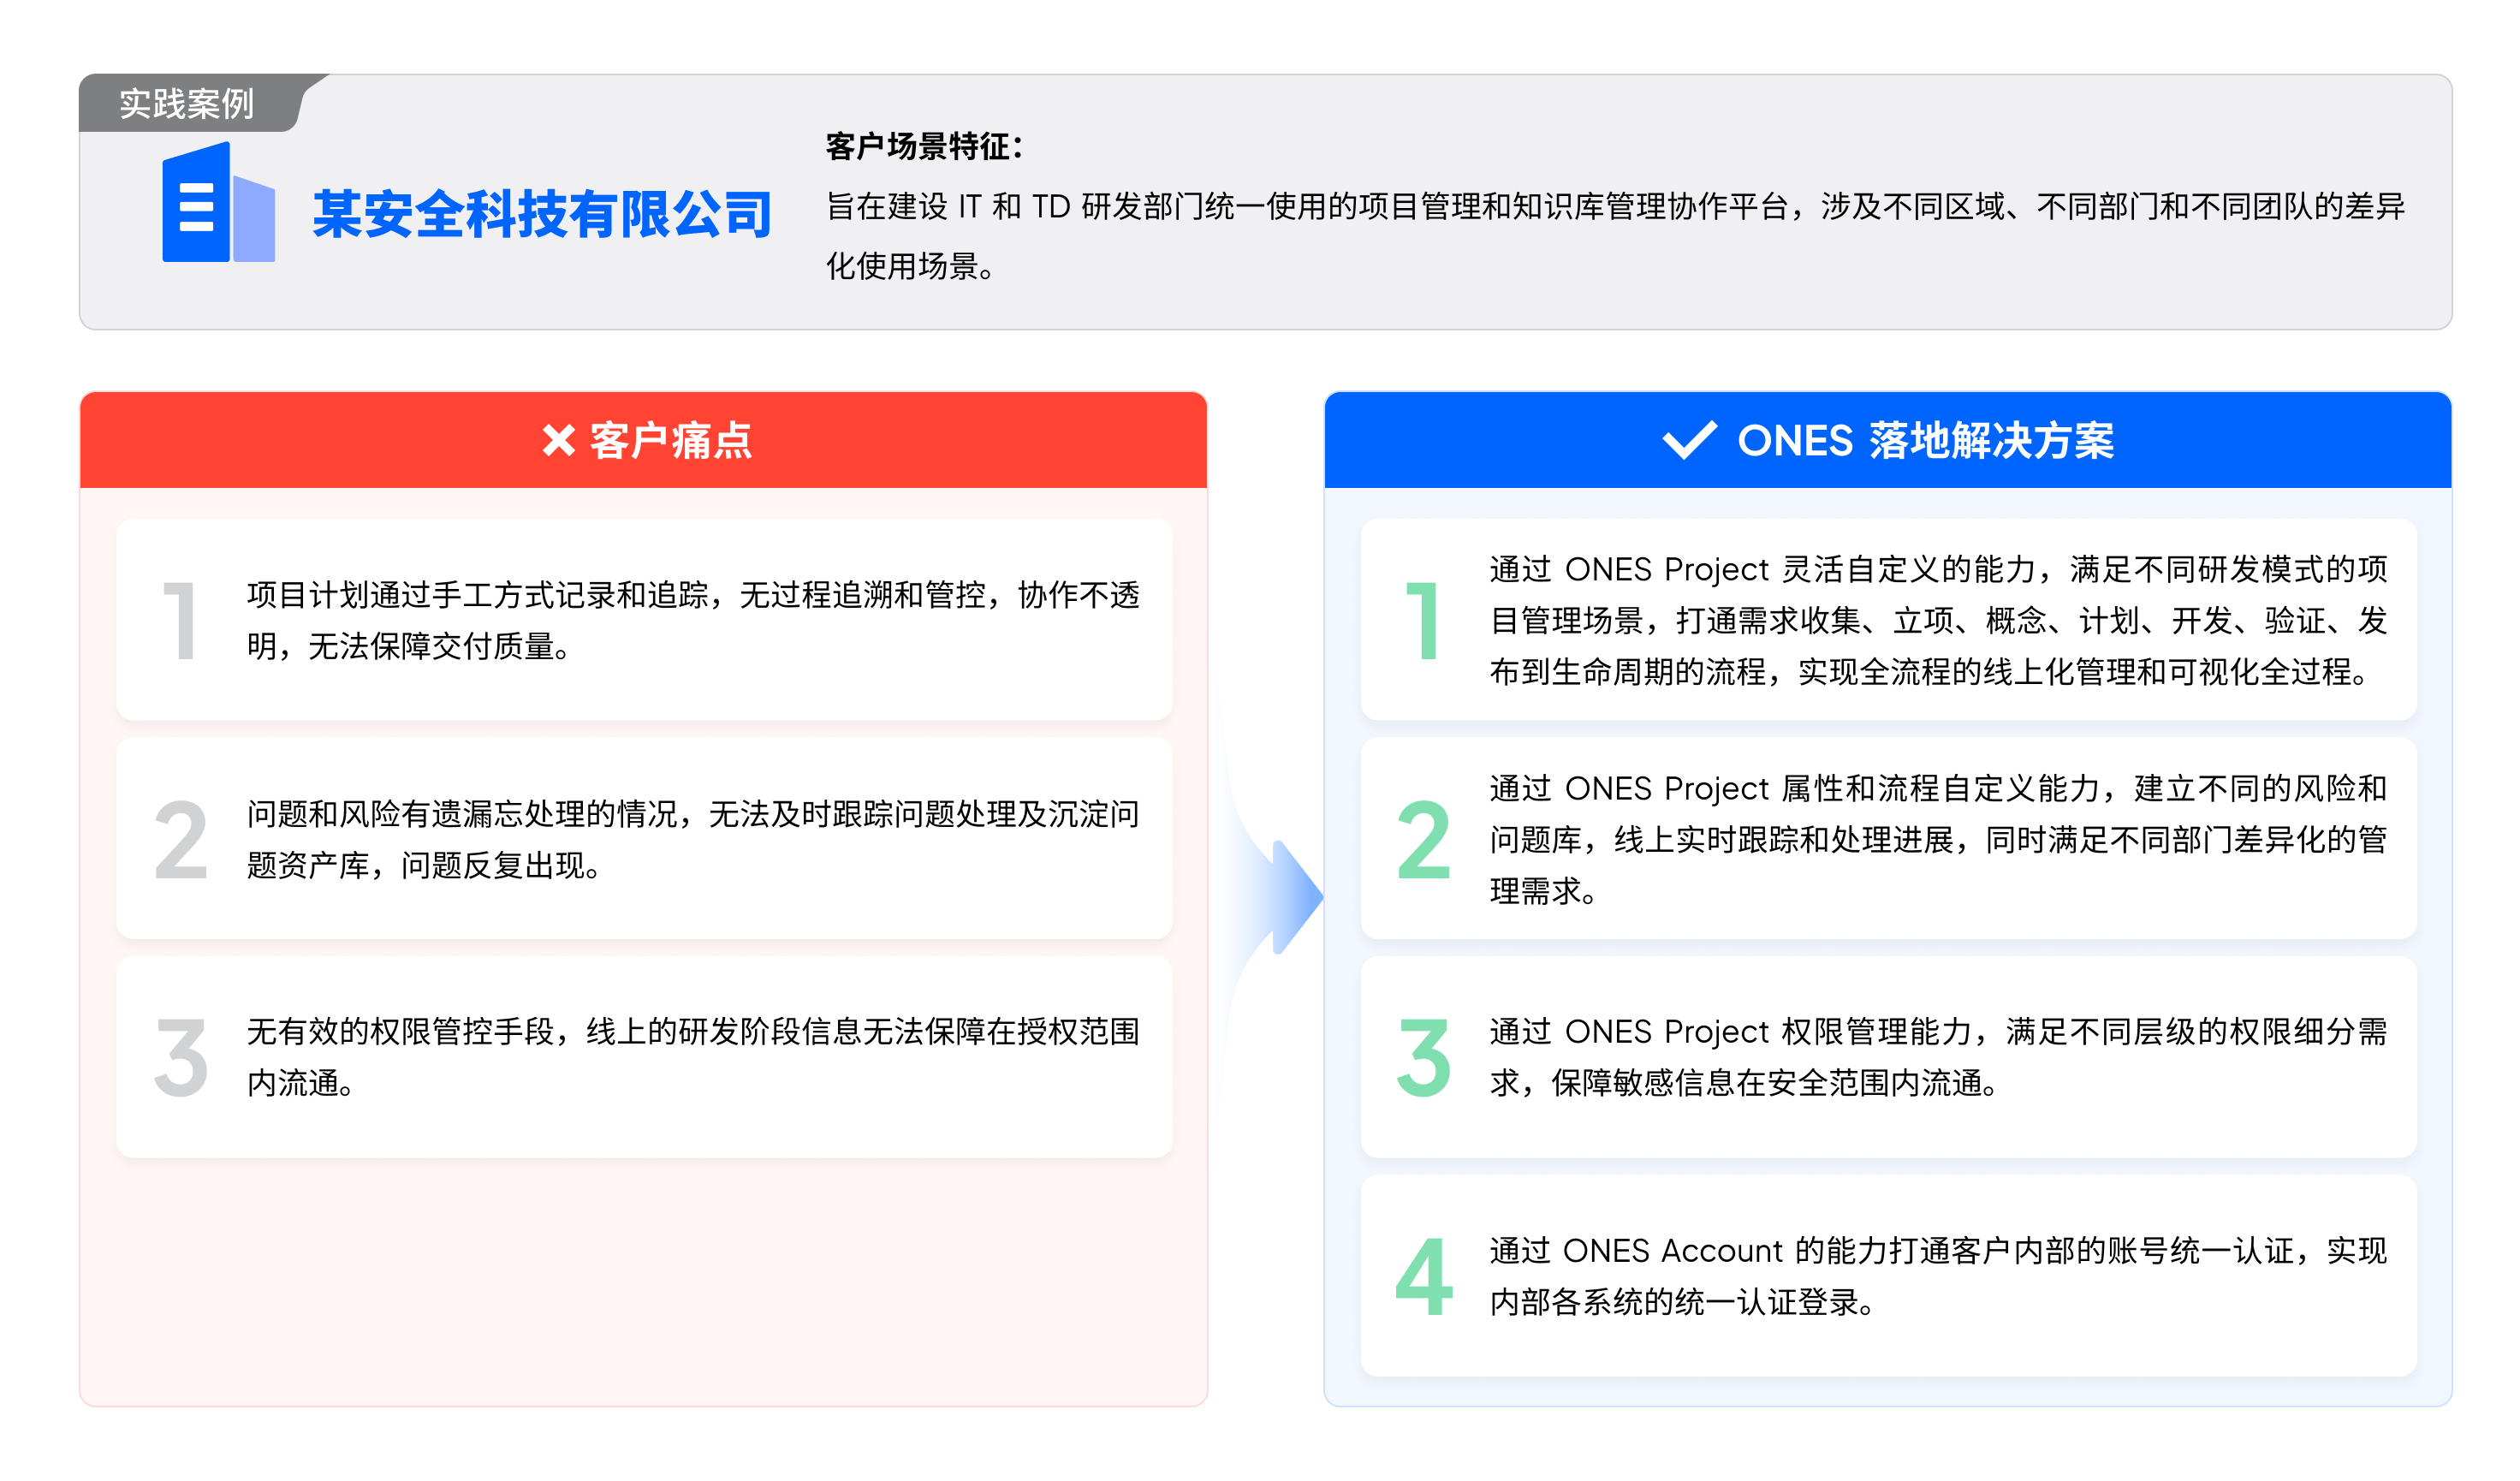Screen dimensions: 2520x1481
Task: Click the 某安全科技有限公司 company name
Action: pyautogui.click(x=542, y=214)
